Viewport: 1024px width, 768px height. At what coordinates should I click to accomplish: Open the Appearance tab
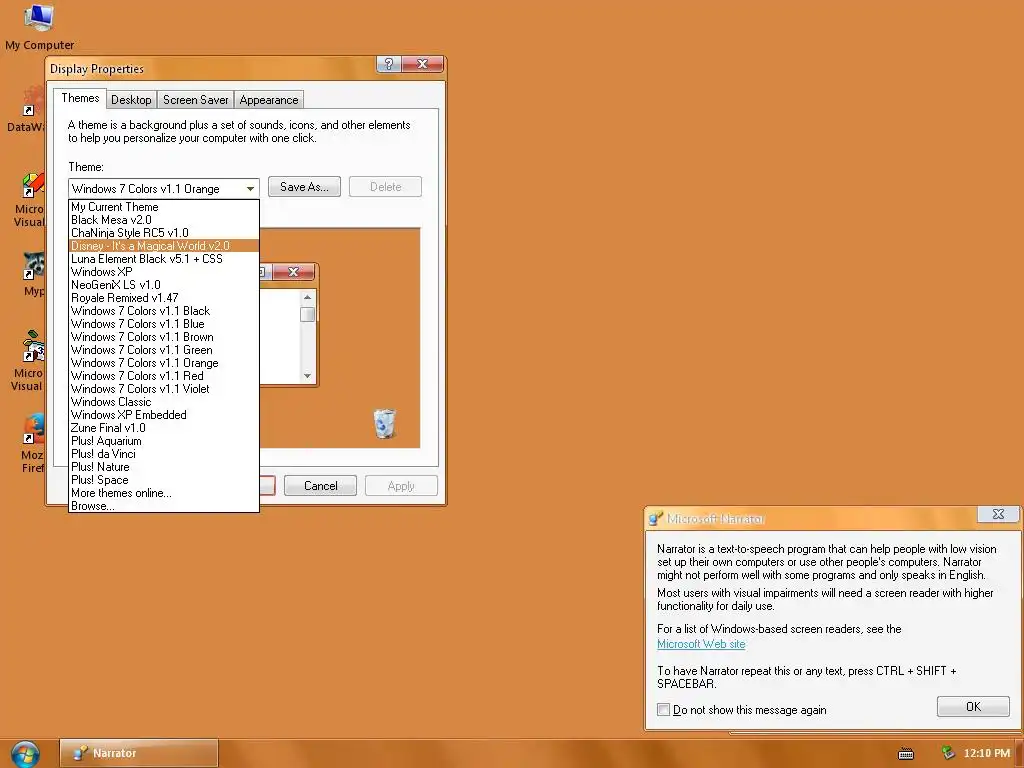click(x=268, y=100)
